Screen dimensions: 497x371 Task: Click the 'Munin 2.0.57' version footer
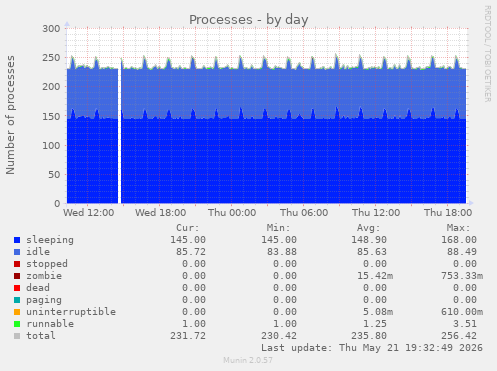pos(248,360)
